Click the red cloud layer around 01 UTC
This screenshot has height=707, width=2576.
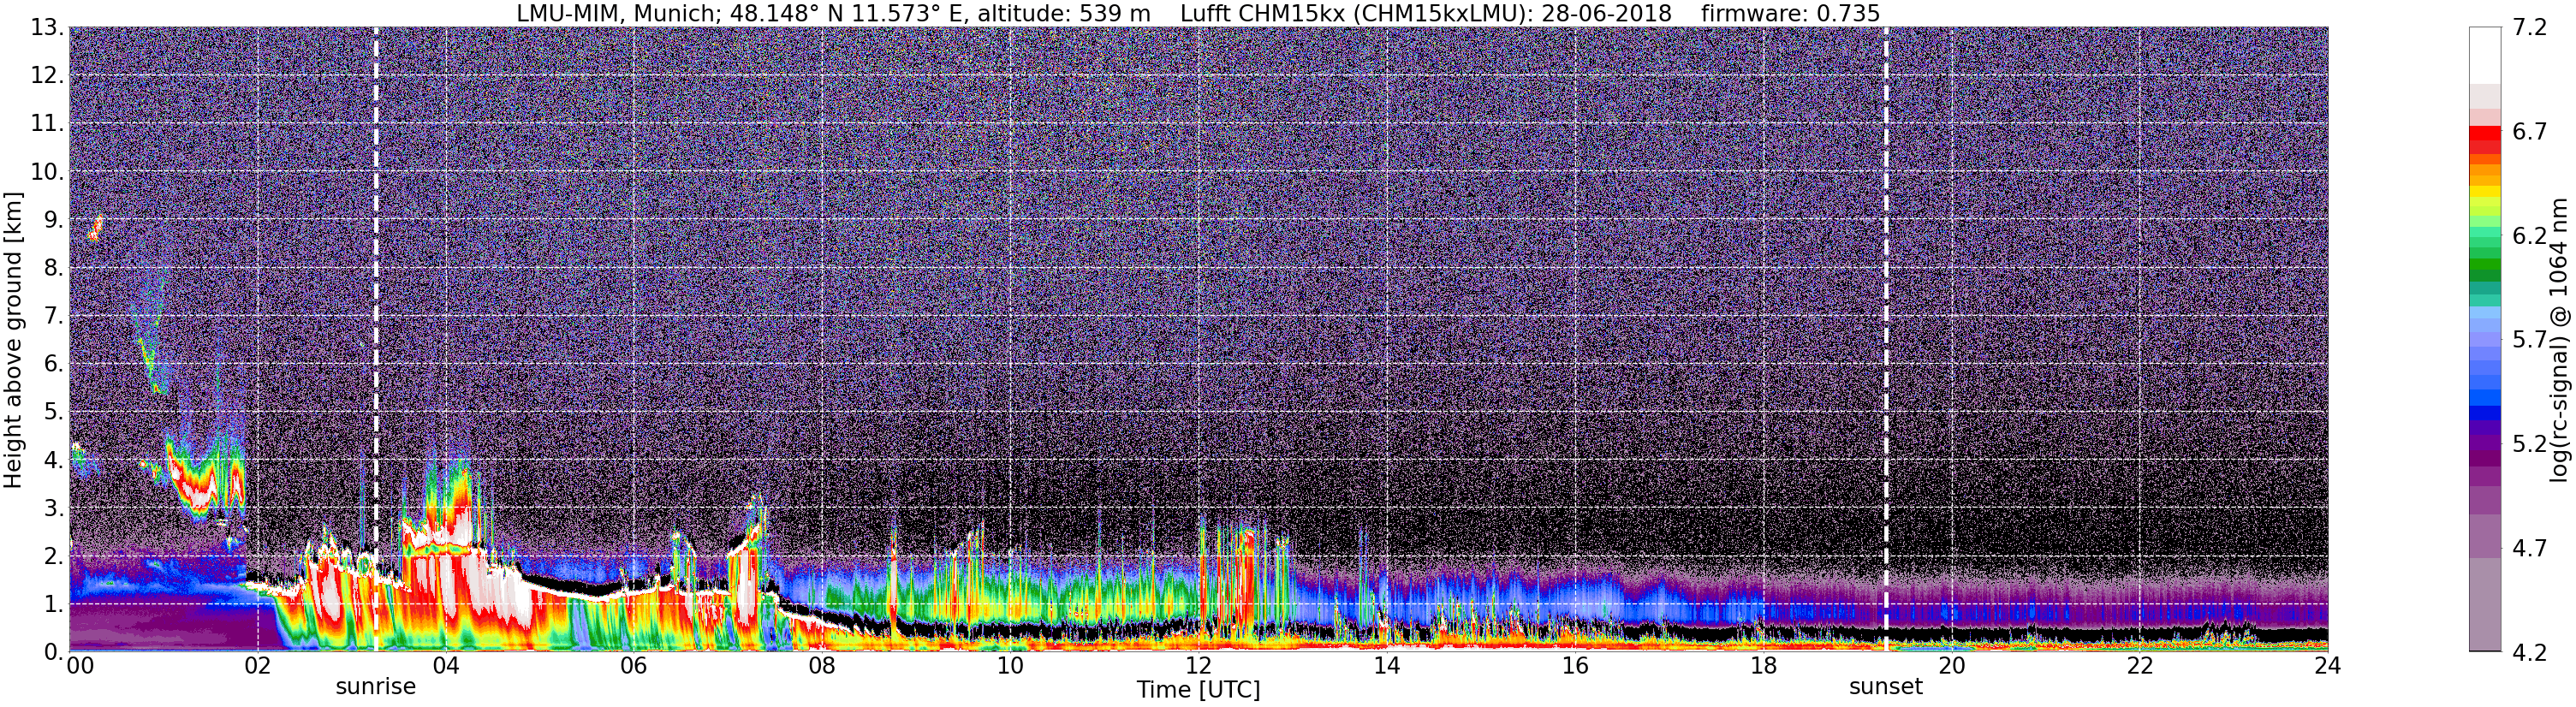[205, 478]
